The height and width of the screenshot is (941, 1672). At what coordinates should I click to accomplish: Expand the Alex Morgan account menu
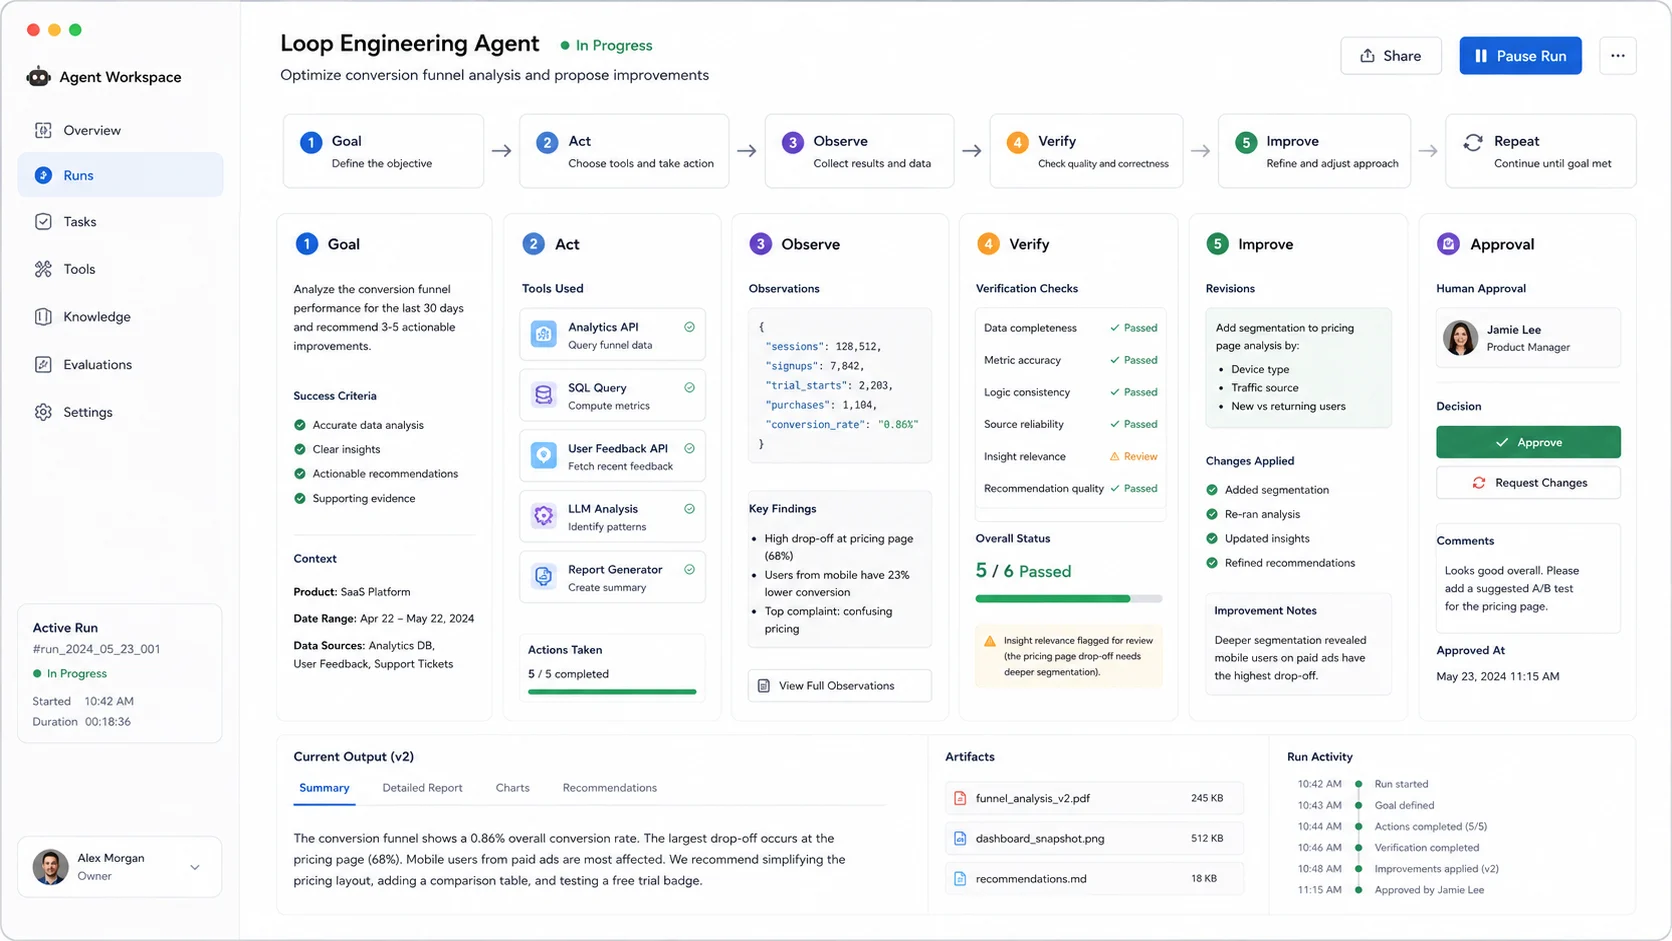[195, 867]
